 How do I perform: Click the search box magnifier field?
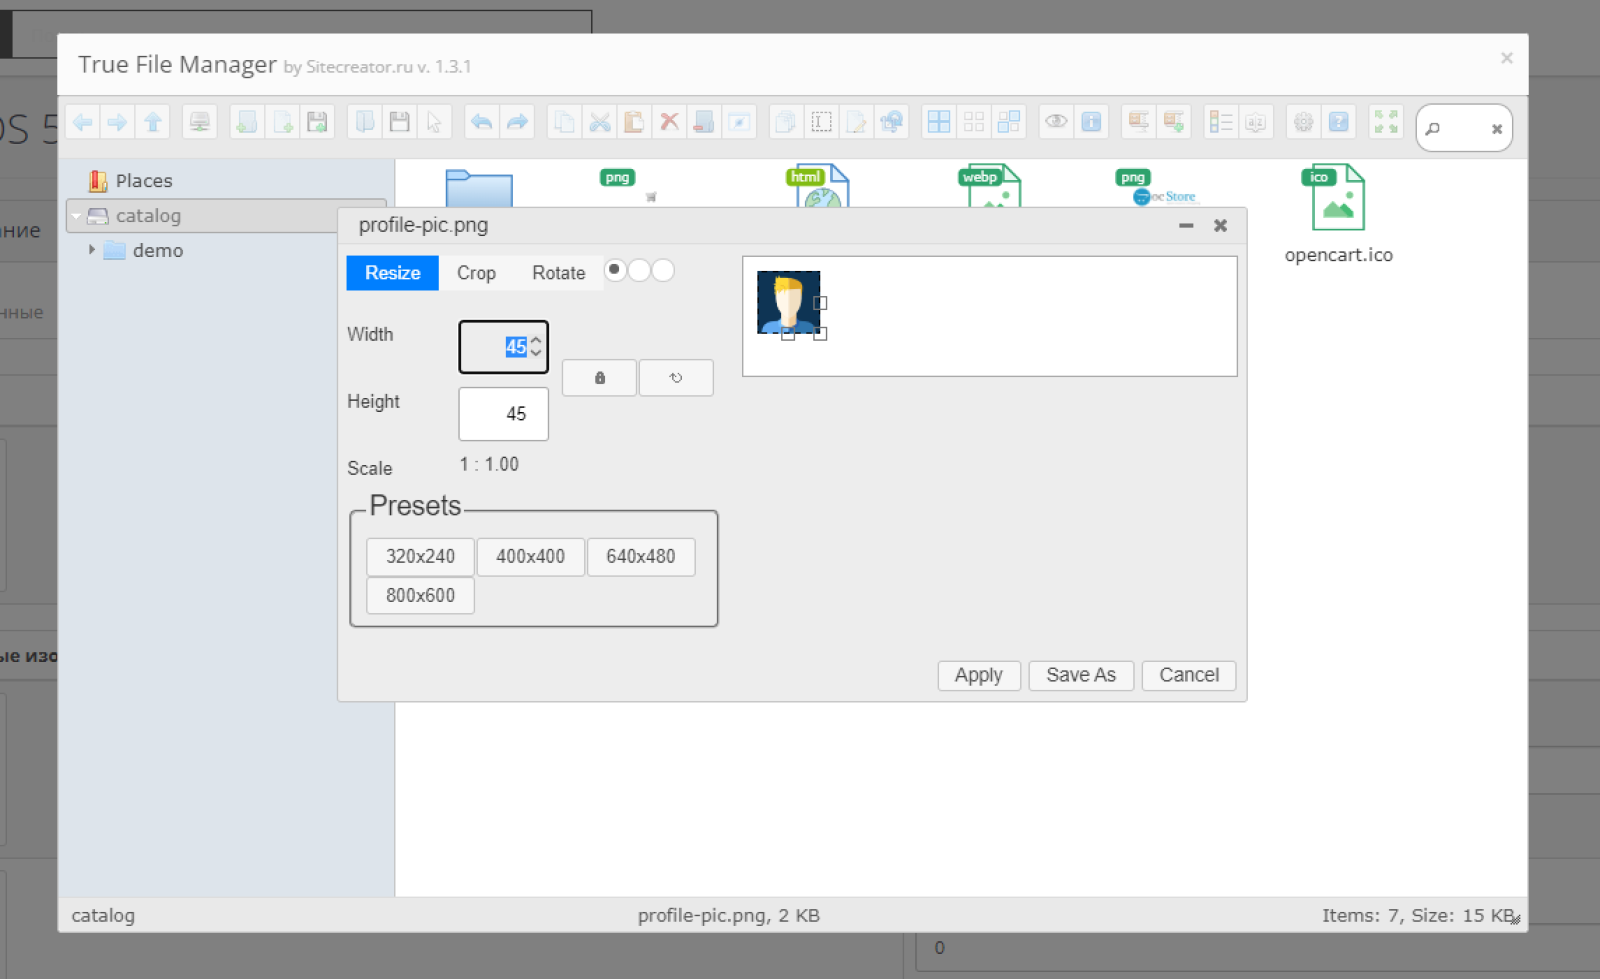1462,128
